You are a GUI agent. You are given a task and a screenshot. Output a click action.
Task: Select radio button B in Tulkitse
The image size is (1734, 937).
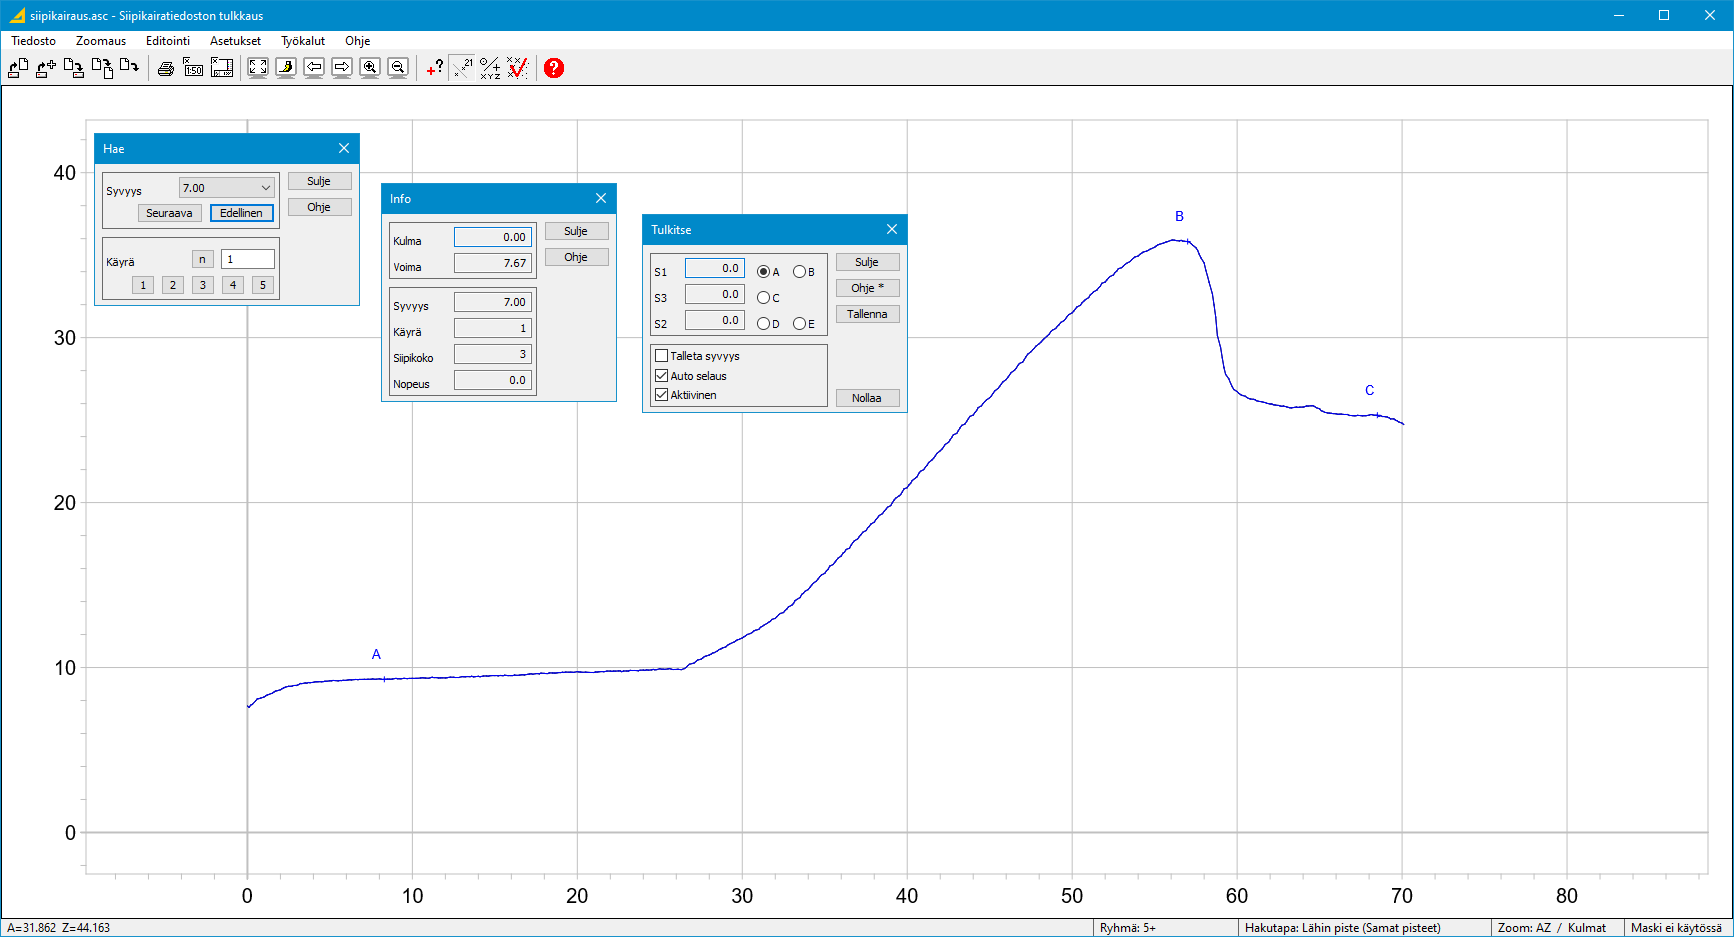[799, 272]
